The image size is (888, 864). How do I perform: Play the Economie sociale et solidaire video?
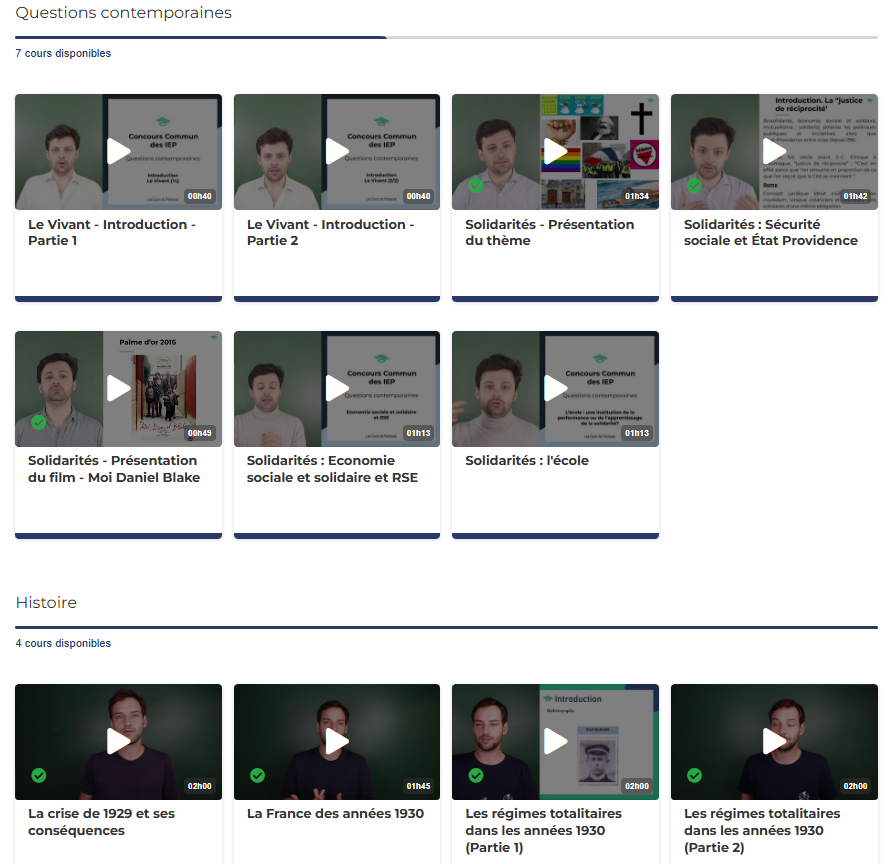pos(337,388)
